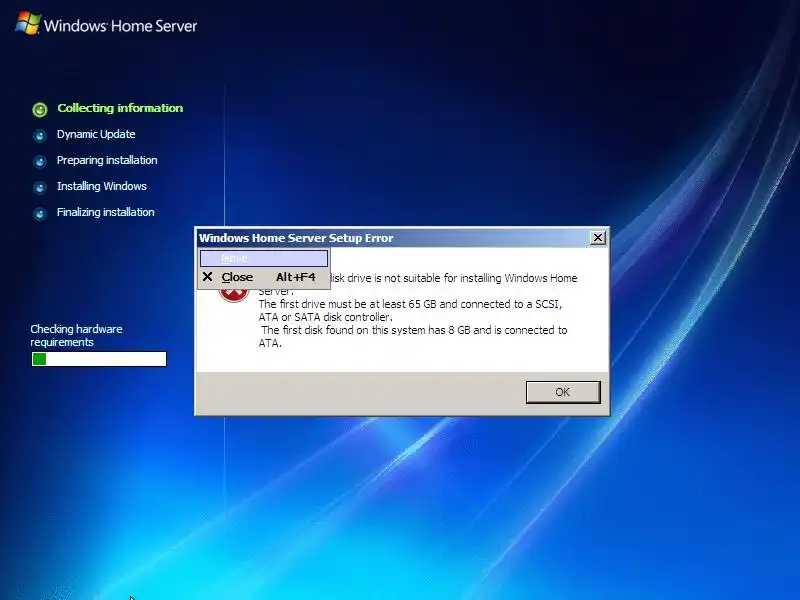
Task: Select the Move entry in system menu
Action: 264,258
